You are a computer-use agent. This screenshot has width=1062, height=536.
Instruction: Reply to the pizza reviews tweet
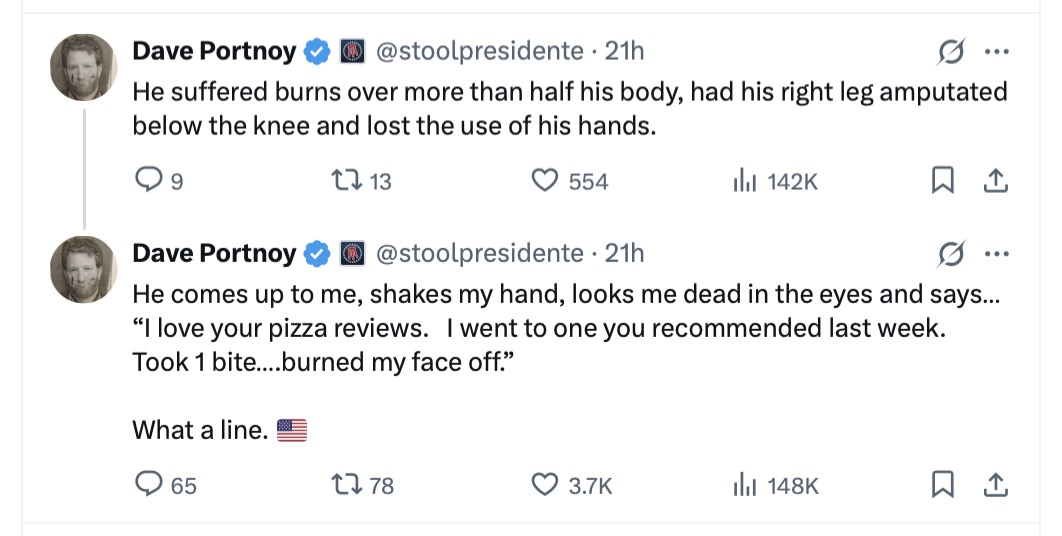click(x=148, y=485)
